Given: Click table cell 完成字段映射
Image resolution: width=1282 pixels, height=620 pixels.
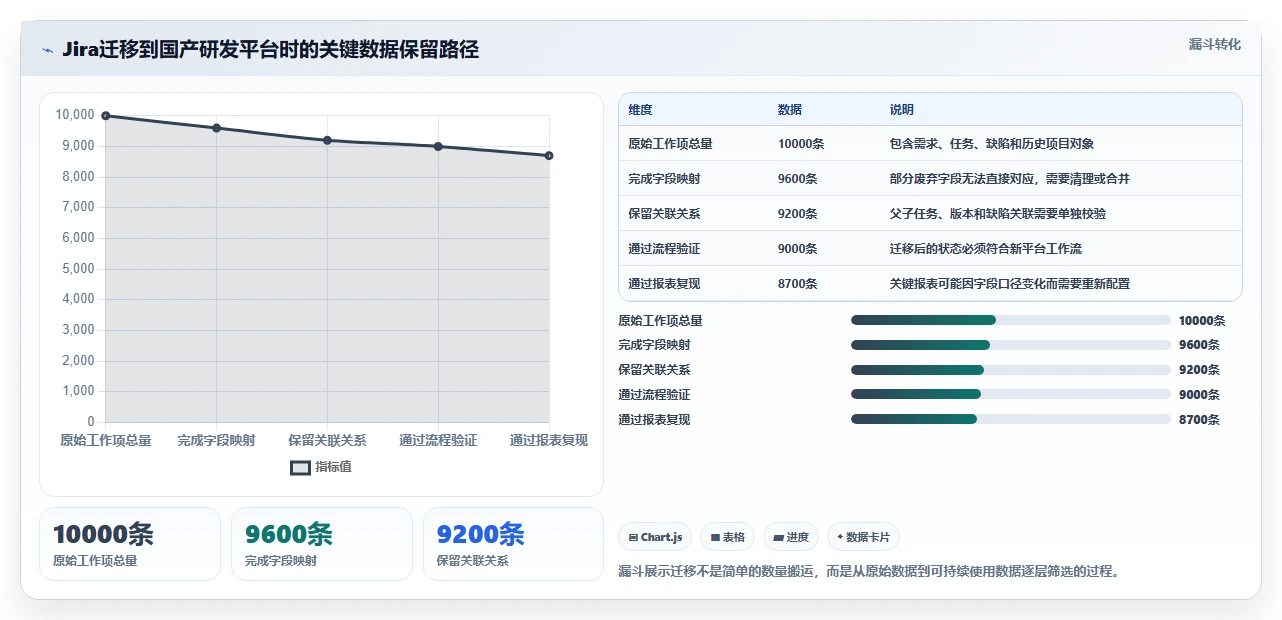Looking at the screenshot, I should point(664,179).
